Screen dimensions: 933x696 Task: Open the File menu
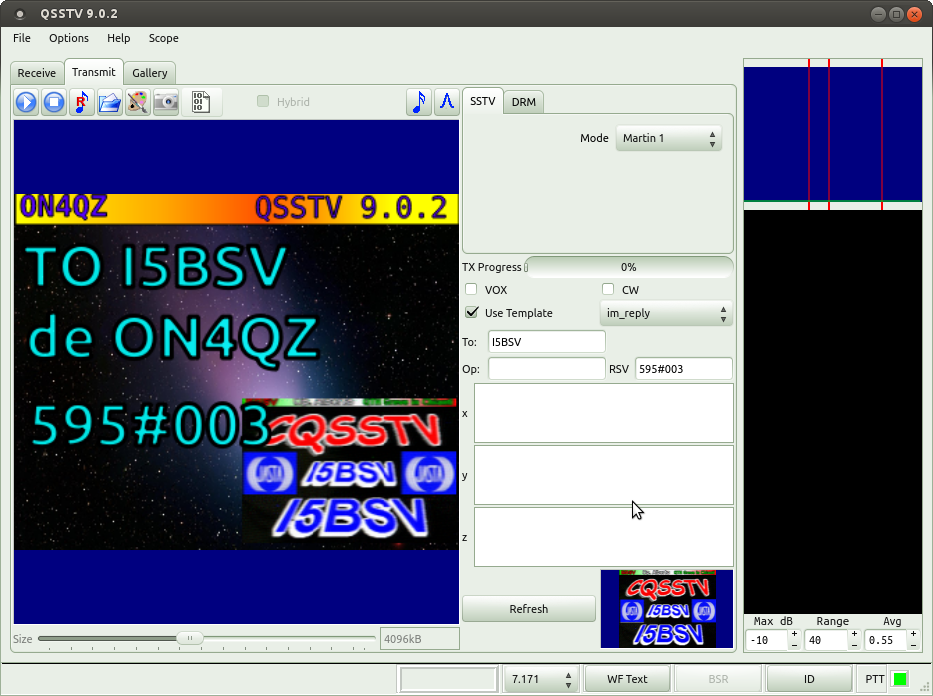tap(22, 38)
